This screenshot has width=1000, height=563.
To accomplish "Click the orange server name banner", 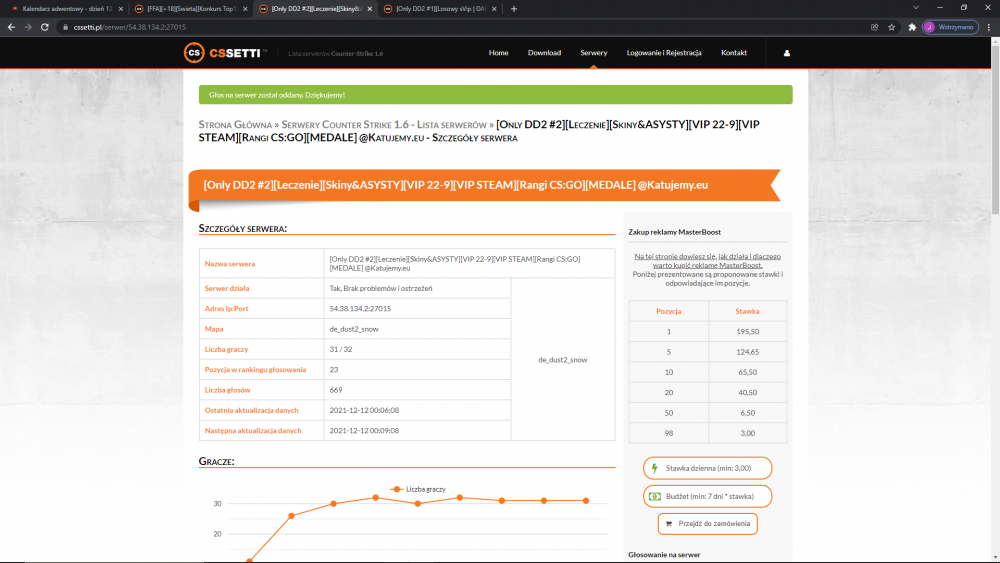I will pyautogui.click(x=485, y=186).
